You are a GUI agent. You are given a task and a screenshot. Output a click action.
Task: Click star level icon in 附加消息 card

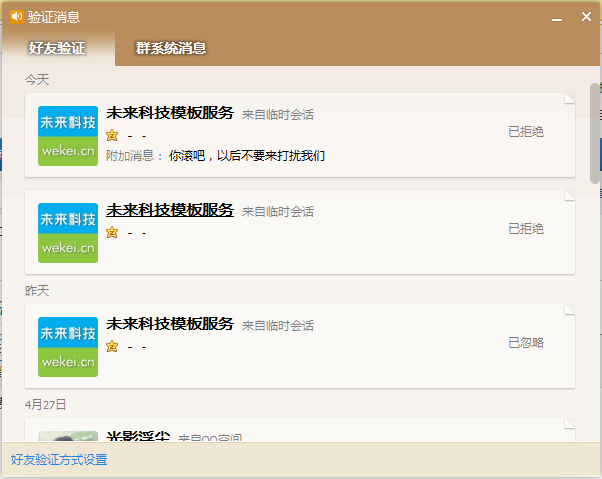(x=112, y=135)
